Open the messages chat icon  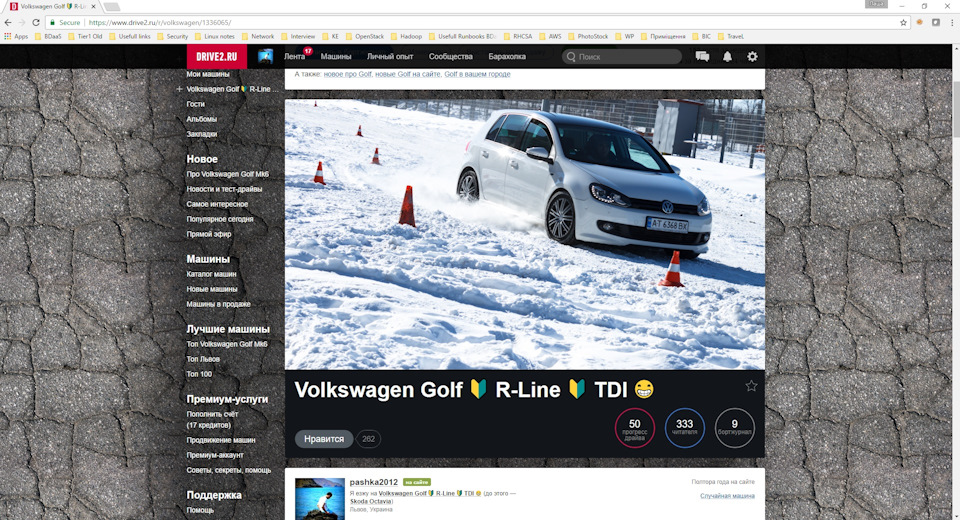click(702, 56)
